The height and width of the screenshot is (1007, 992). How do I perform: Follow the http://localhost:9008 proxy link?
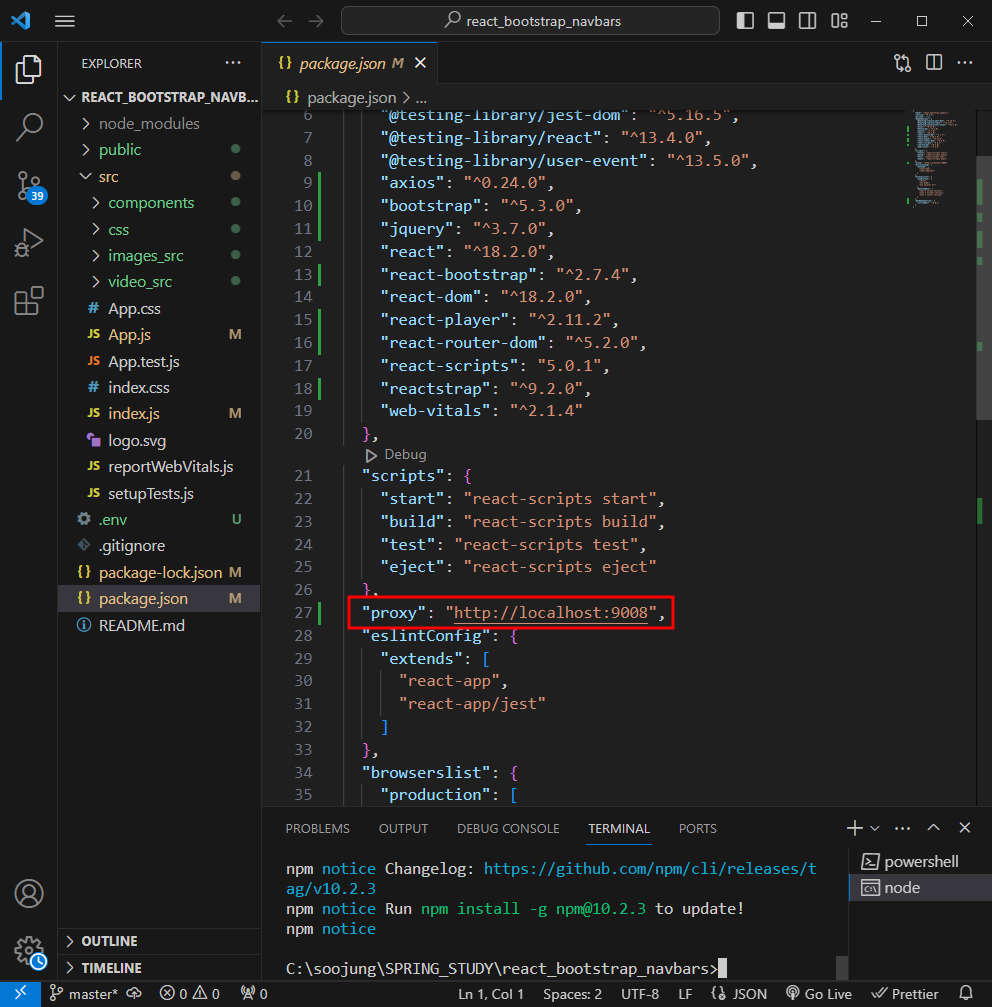pyautogui.click(x=551, y=613)
